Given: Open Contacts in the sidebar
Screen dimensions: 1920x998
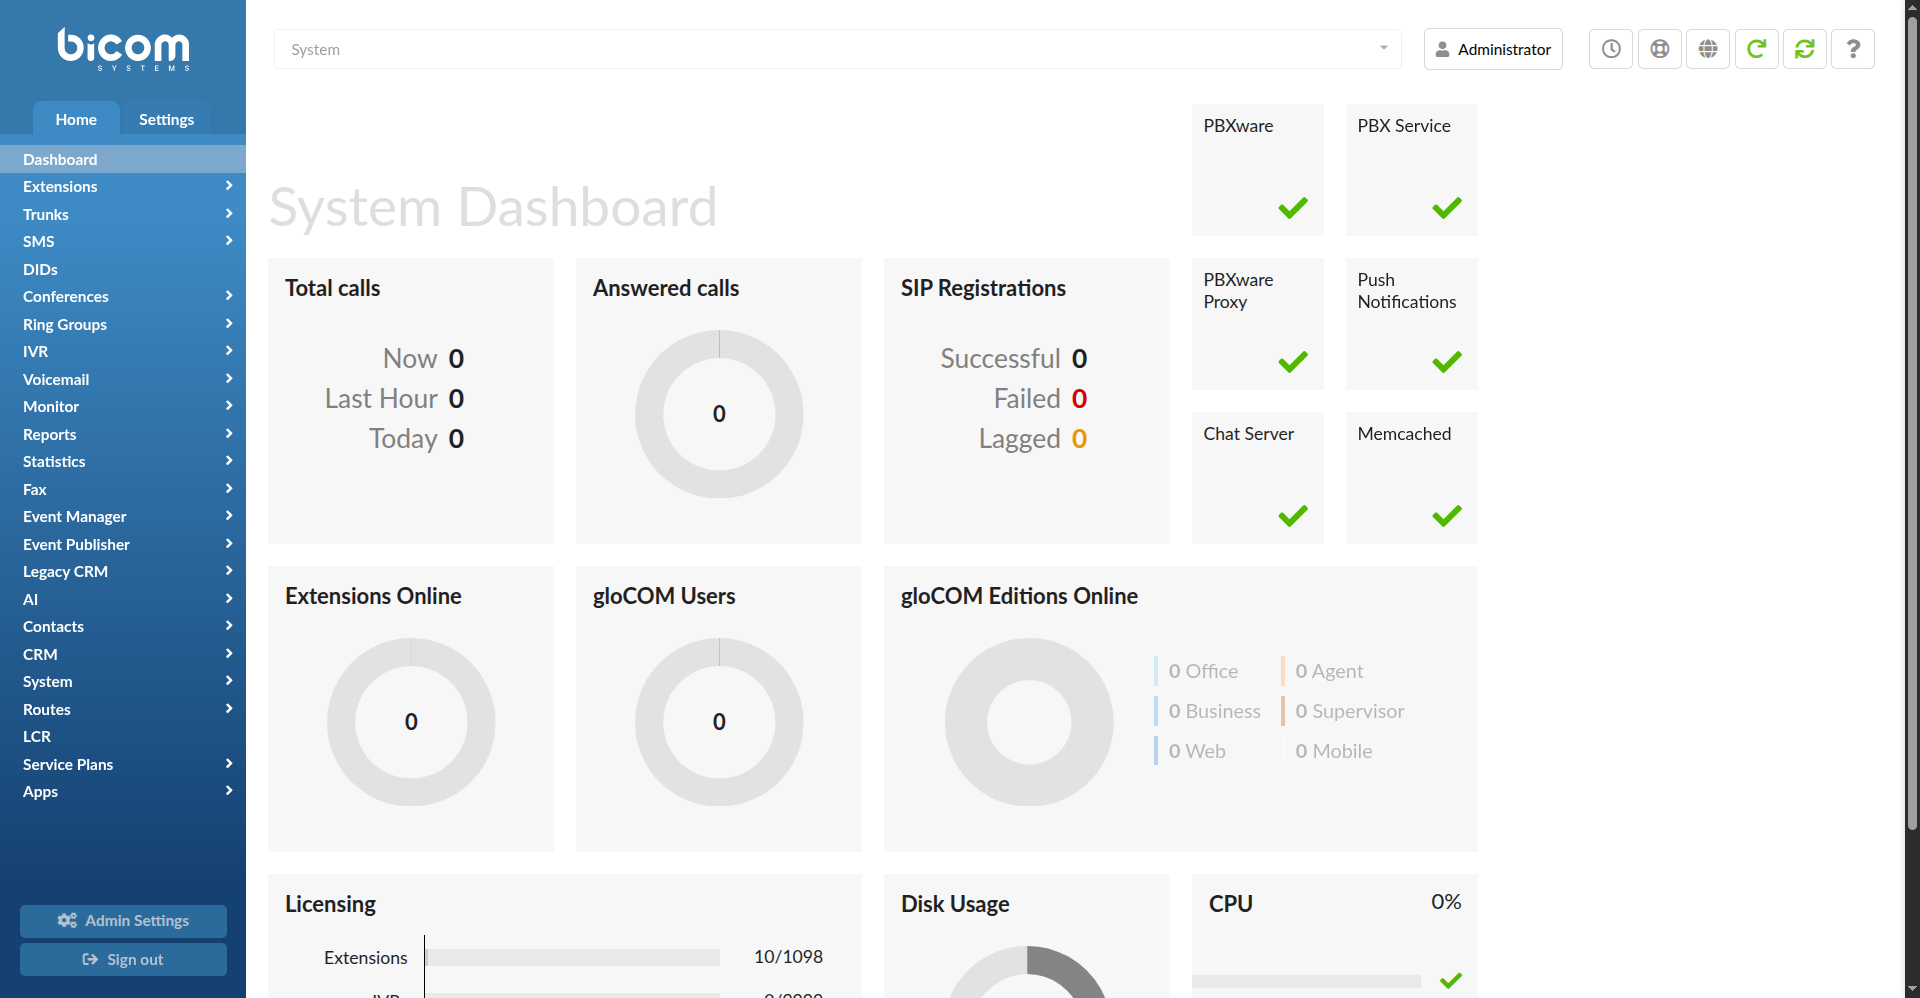Looking at the screenshot, I should pyautogui.click(x=123, y=626).
